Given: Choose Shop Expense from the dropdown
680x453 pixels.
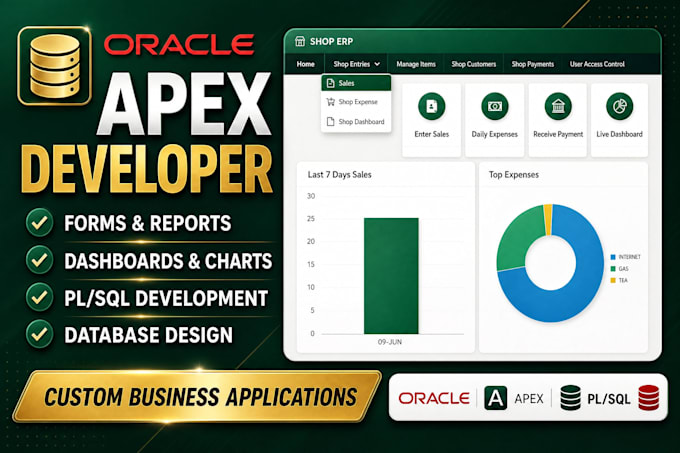Looking at the screenshot, I should point(356,102).
